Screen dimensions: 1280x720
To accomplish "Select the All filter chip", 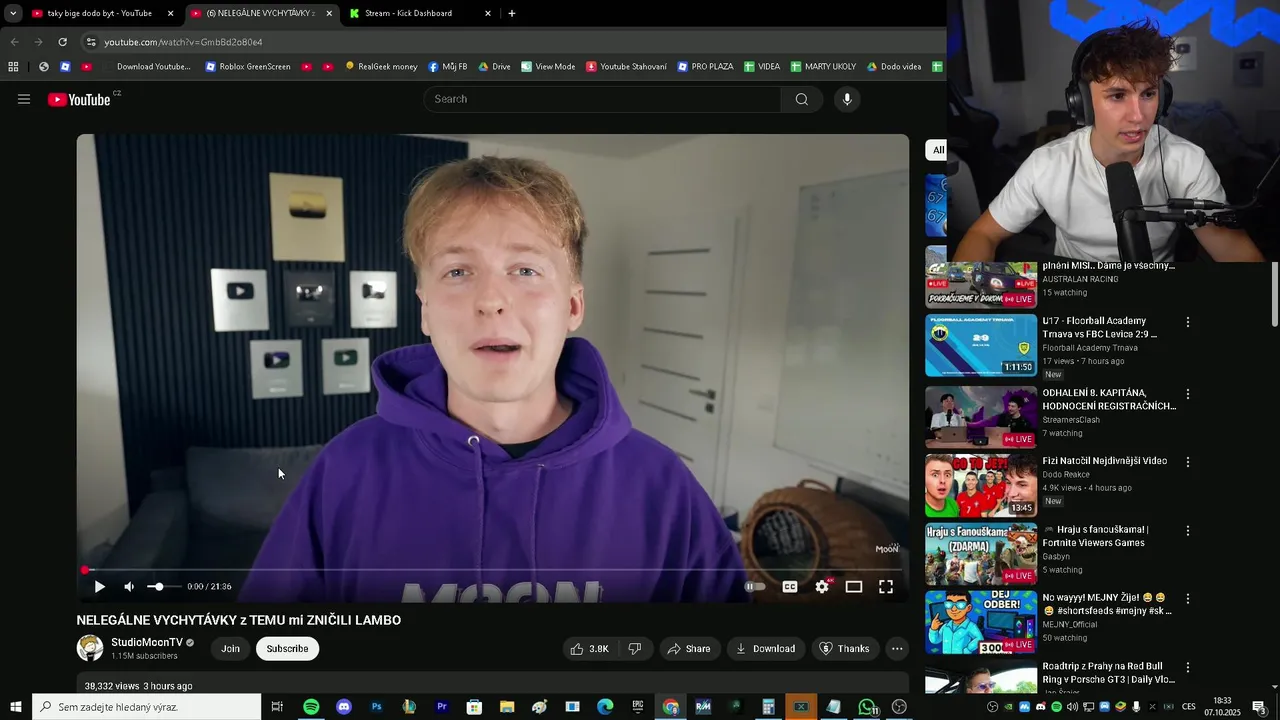I will click(x=938, y=150).
